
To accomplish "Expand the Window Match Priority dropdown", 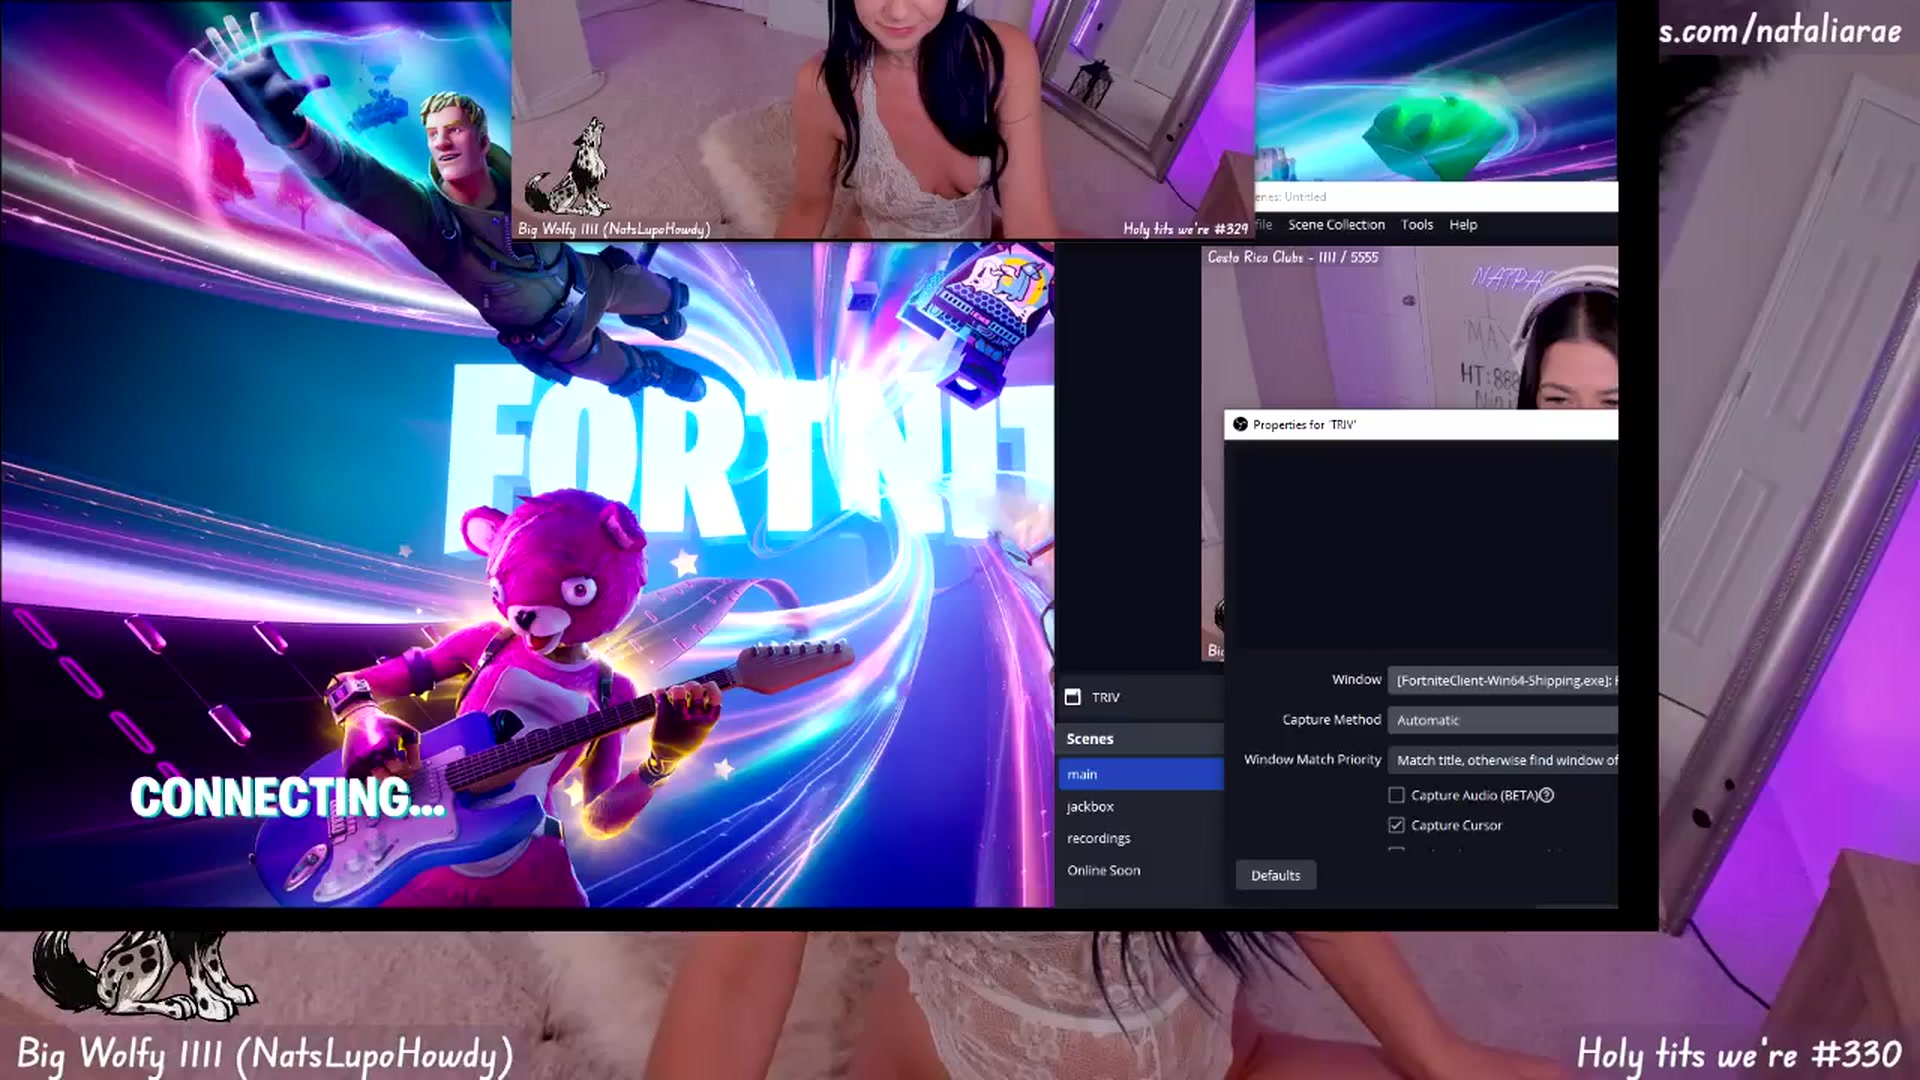I will [1503, 760].
